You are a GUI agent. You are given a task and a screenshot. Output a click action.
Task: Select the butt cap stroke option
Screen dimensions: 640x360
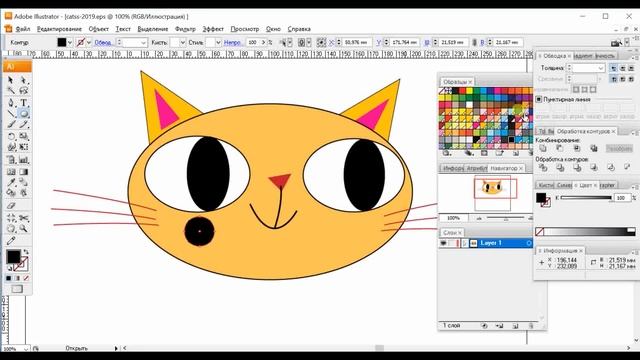click(x=614, y=68)
